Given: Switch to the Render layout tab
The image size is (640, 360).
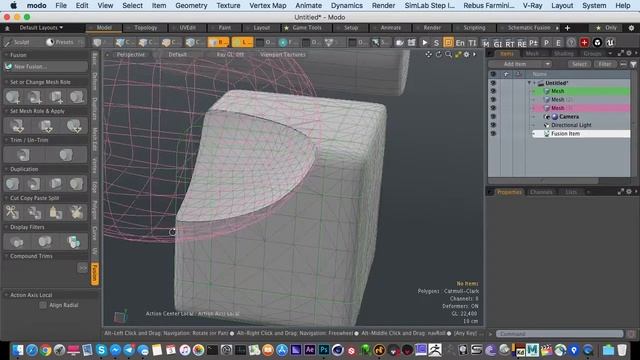Looking at the screenshot, I should pos(432,28).
